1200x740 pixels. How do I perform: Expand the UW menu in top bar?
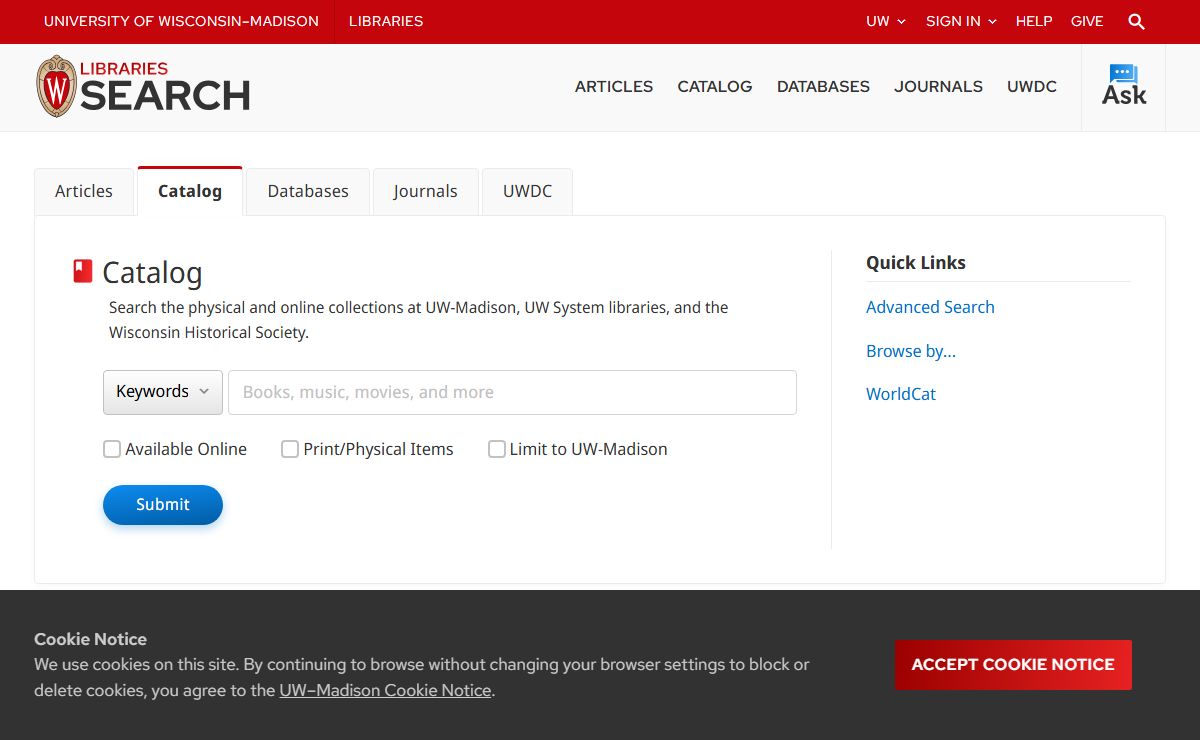(885, 21)
